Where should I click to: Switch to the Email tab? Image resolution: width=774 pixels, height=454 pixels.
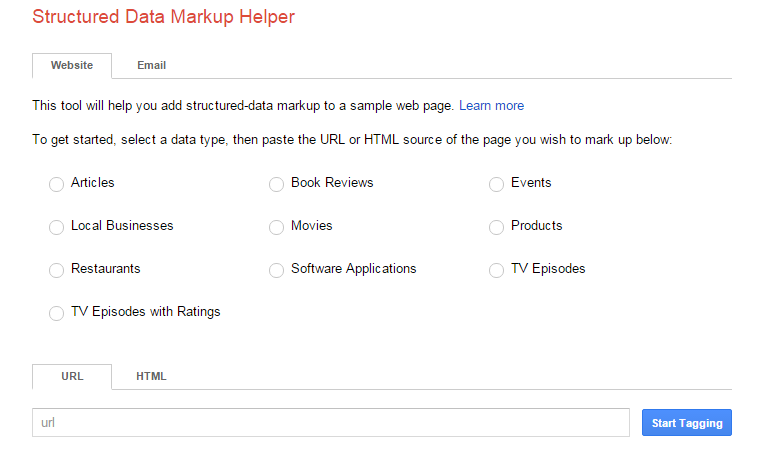click(152, 65)
